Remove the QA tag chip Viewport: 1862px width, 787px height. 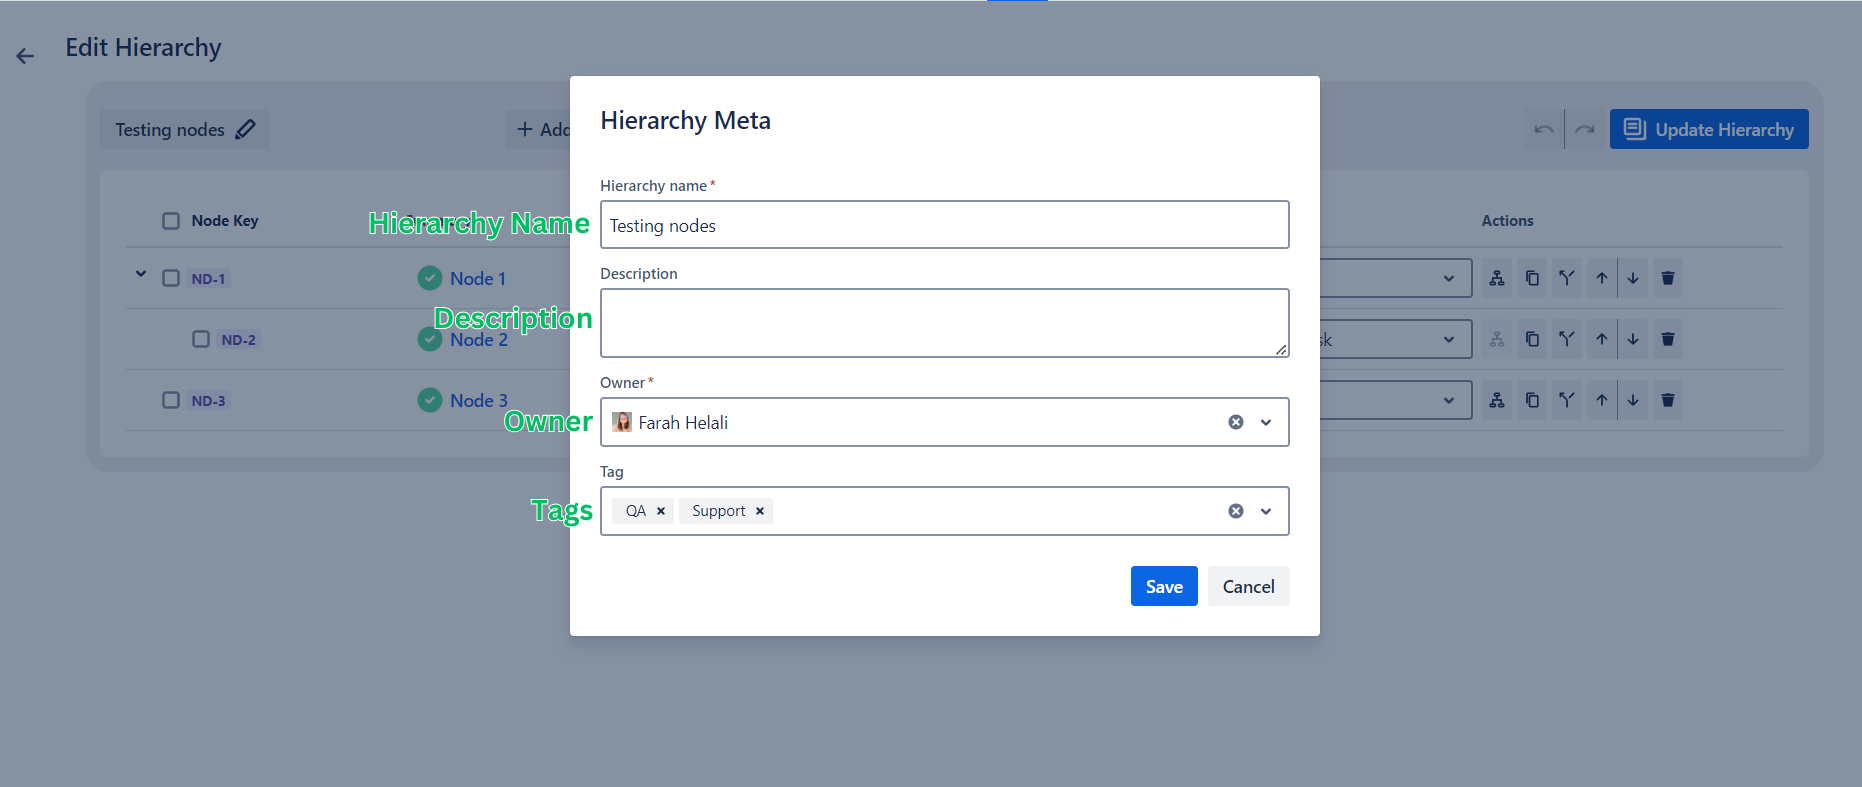[661, 511]
